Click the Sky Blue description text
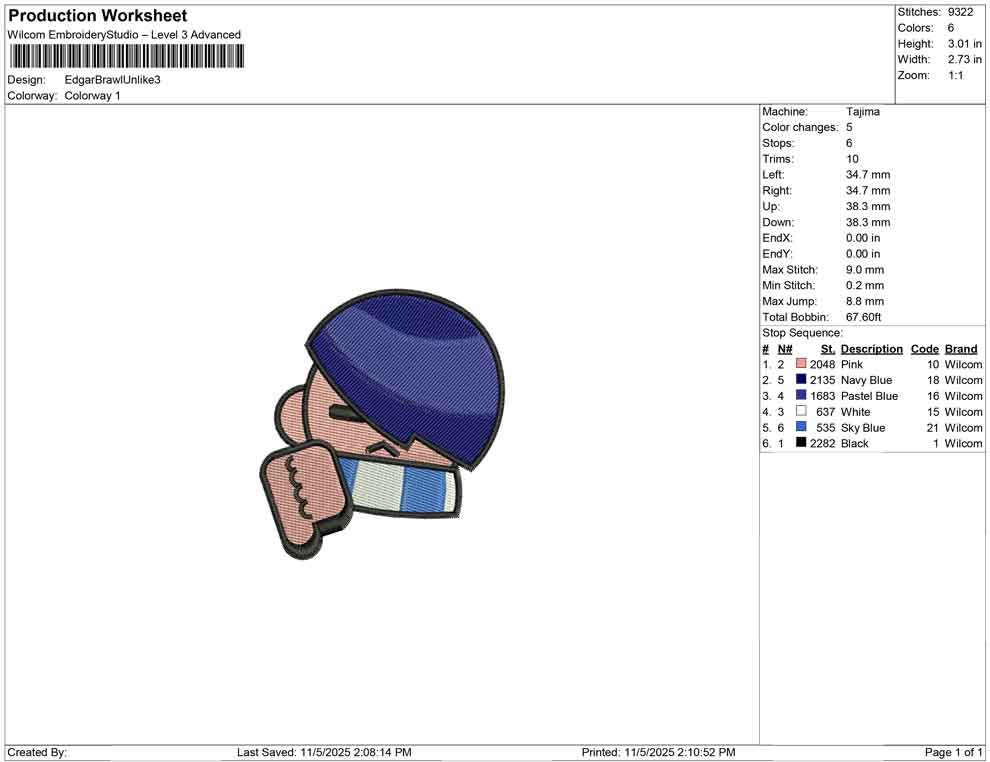The width and height of the screenshot is (990, 762). (x=863, y=427)
